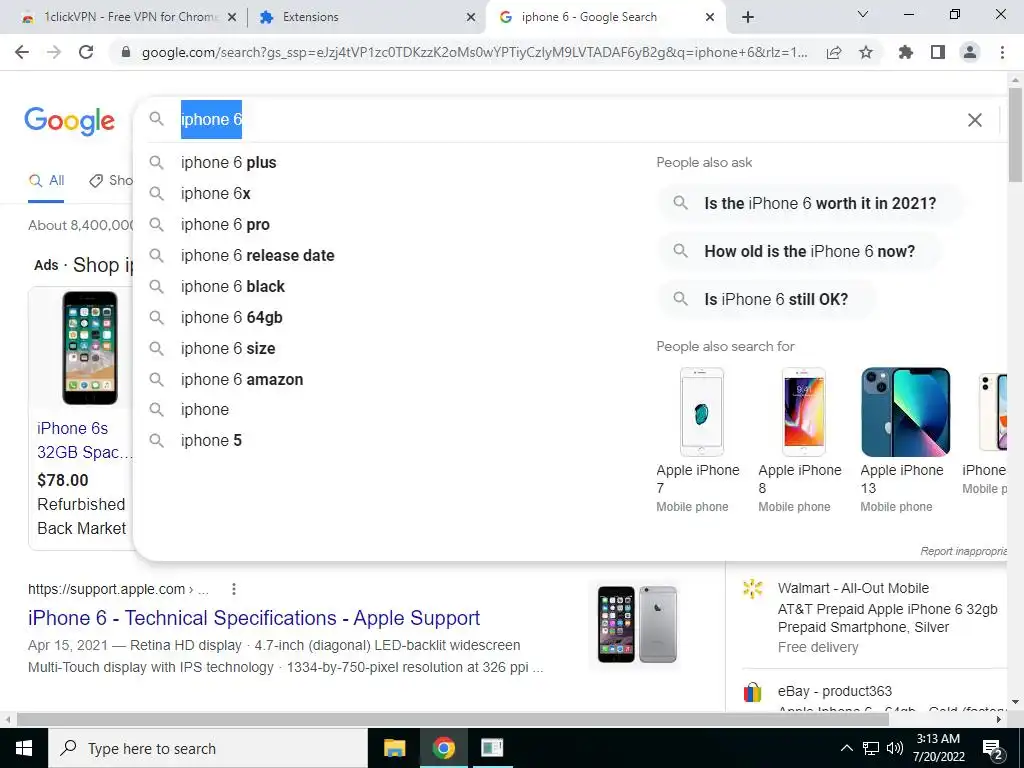Choose suggestion iphone 6 plus
This screenshot has width=1024, height=768.
(x=229, y=163)
